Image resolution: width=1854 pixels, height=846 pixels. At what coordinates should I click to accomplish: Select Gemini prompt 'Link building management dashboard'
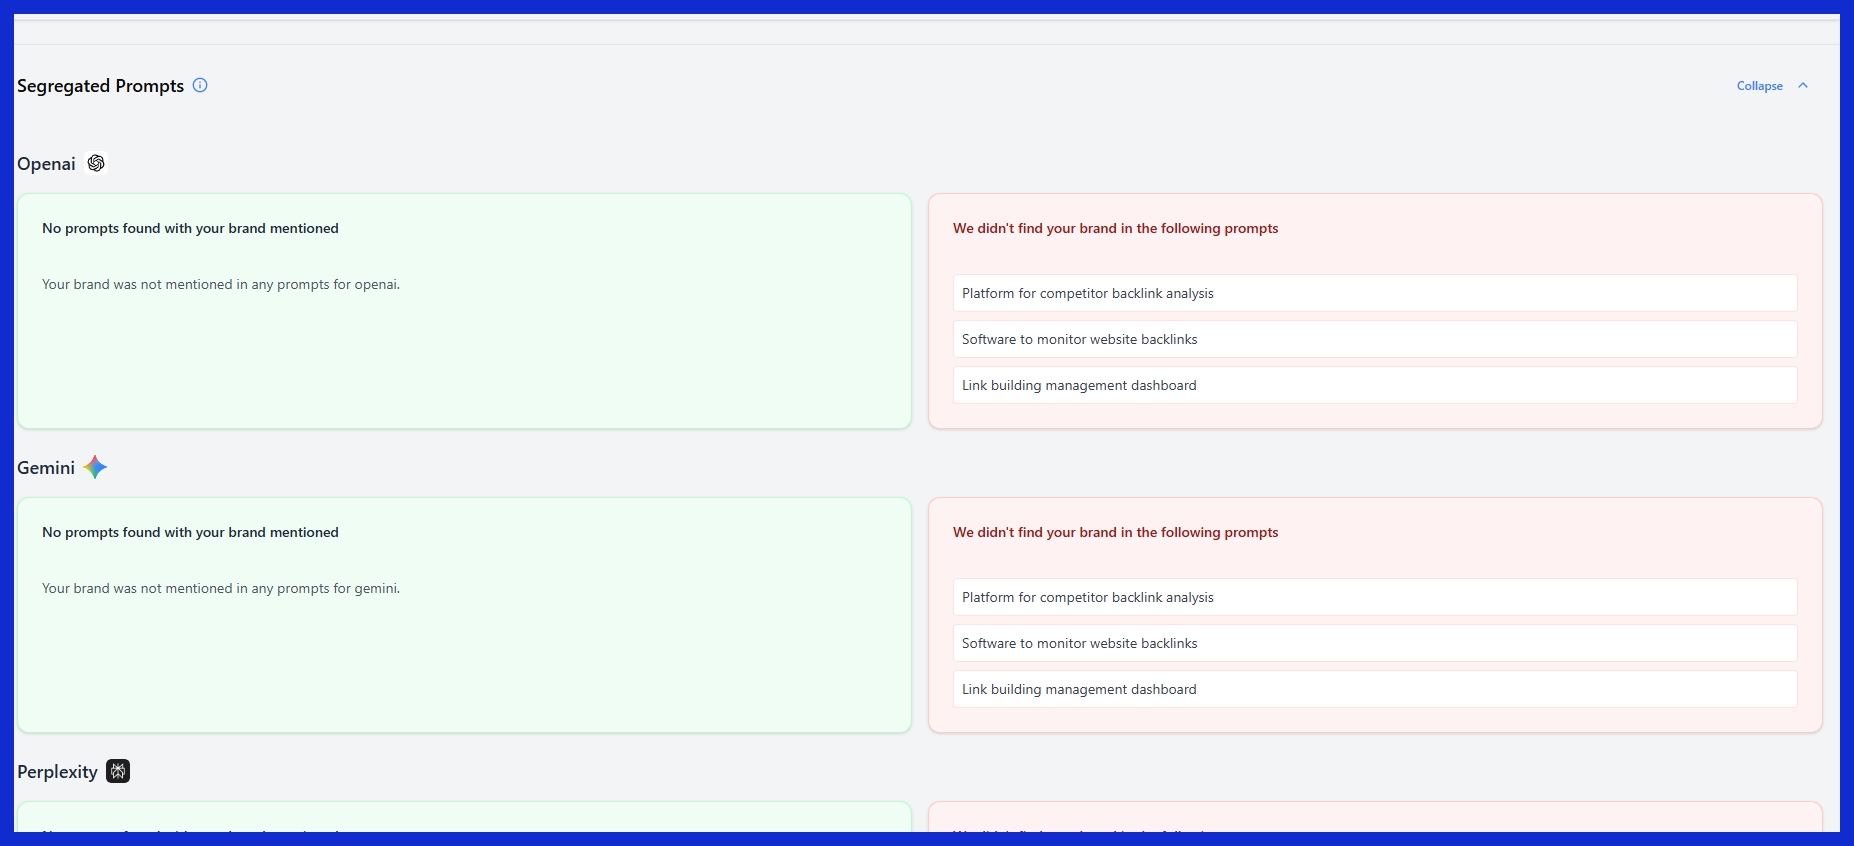pos(1375,689)
